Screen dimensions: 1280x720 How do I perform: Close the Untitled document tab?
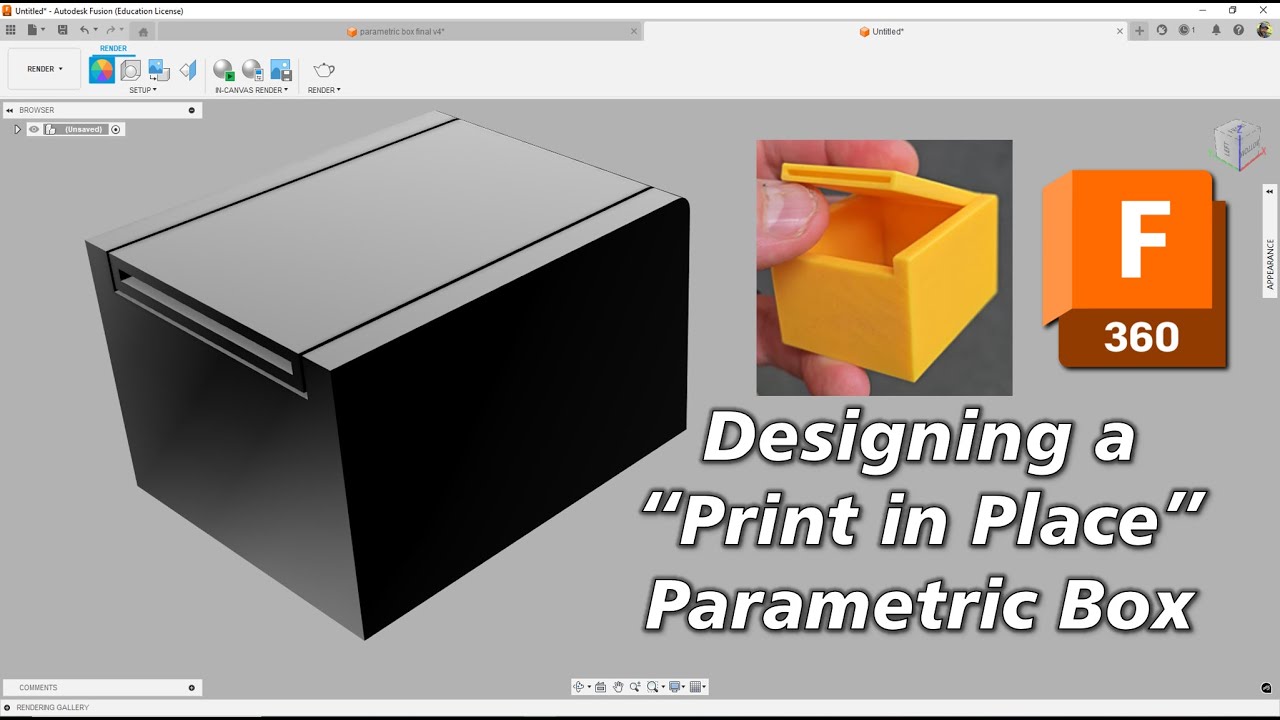click(x=1120, y=31)
